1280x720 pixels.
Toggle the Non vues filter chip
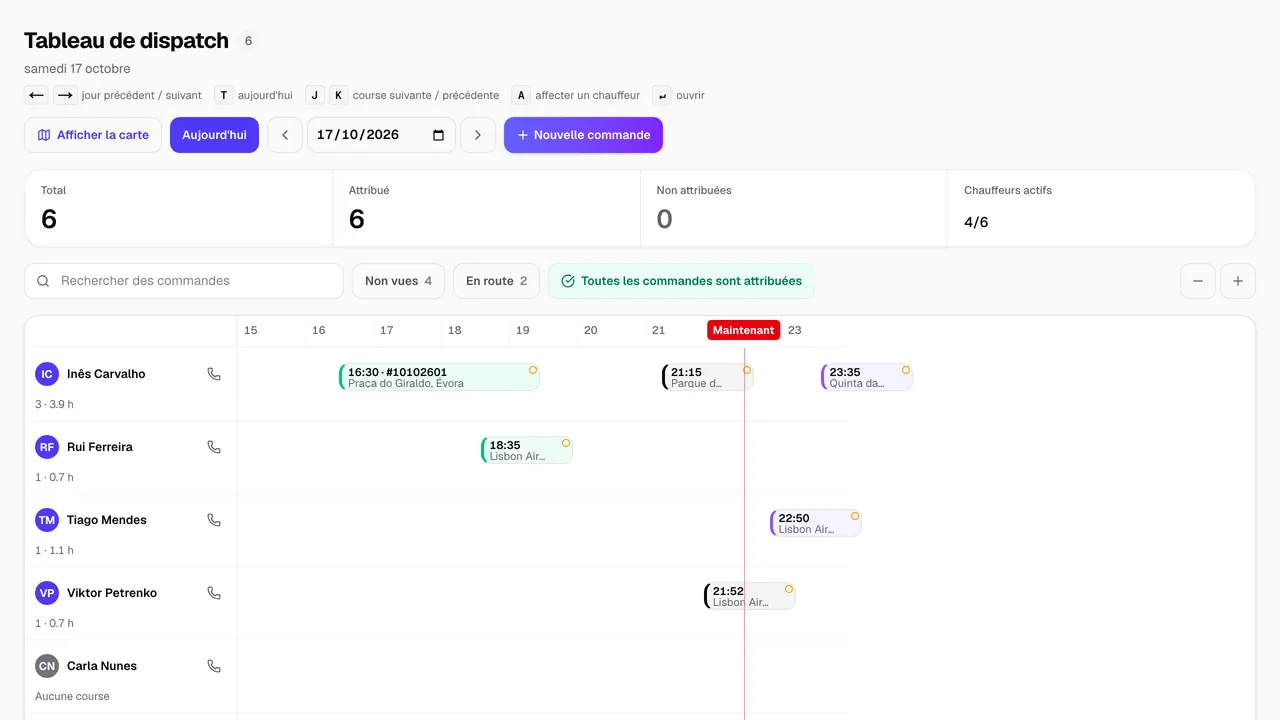point(398,281)
